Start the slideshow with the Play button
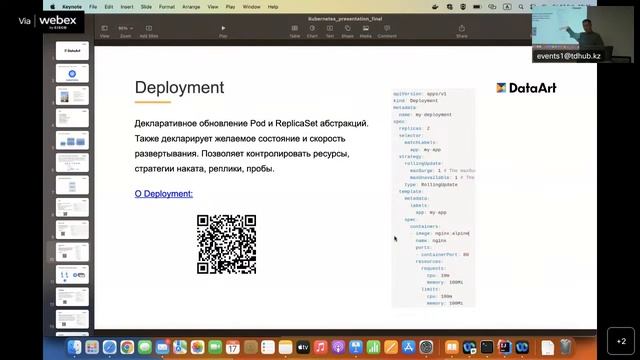This screenshot has width=640, height=360. pos(223,31)
